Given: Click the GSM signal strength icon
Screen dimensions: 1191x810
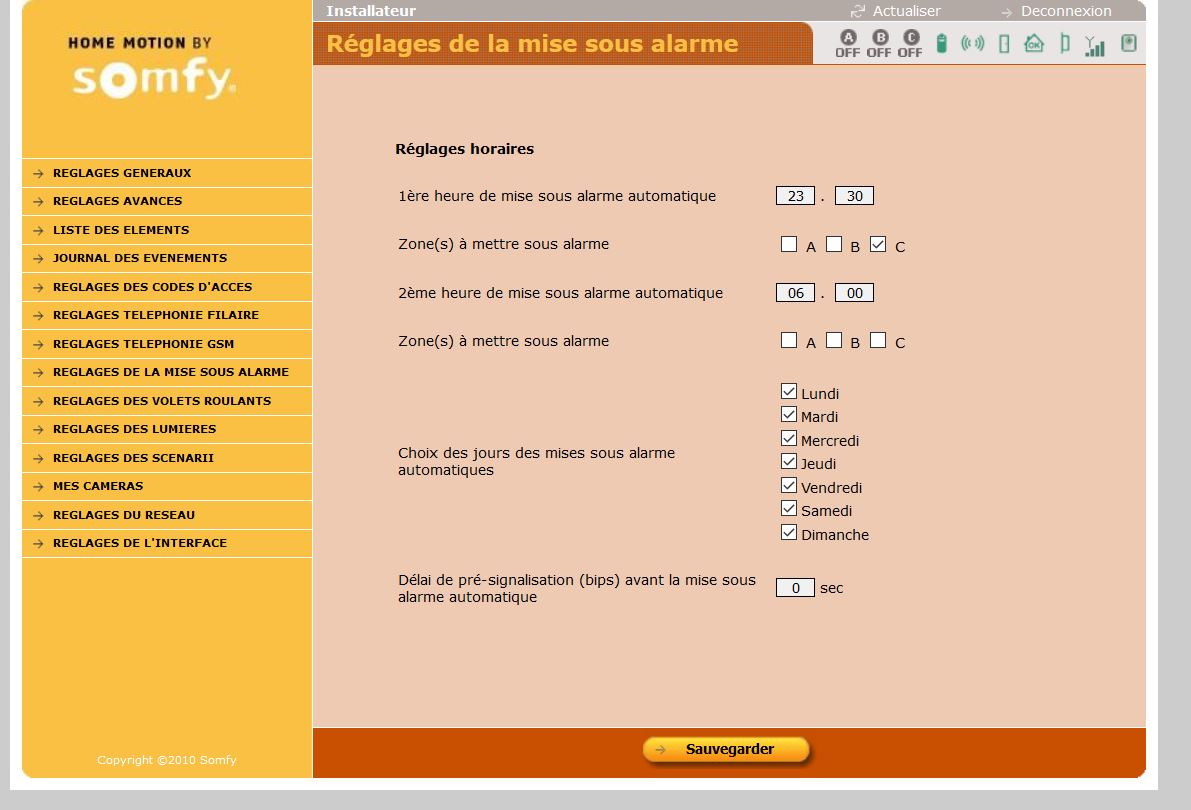Looking at the screenshot, I should coord(1096,45).
